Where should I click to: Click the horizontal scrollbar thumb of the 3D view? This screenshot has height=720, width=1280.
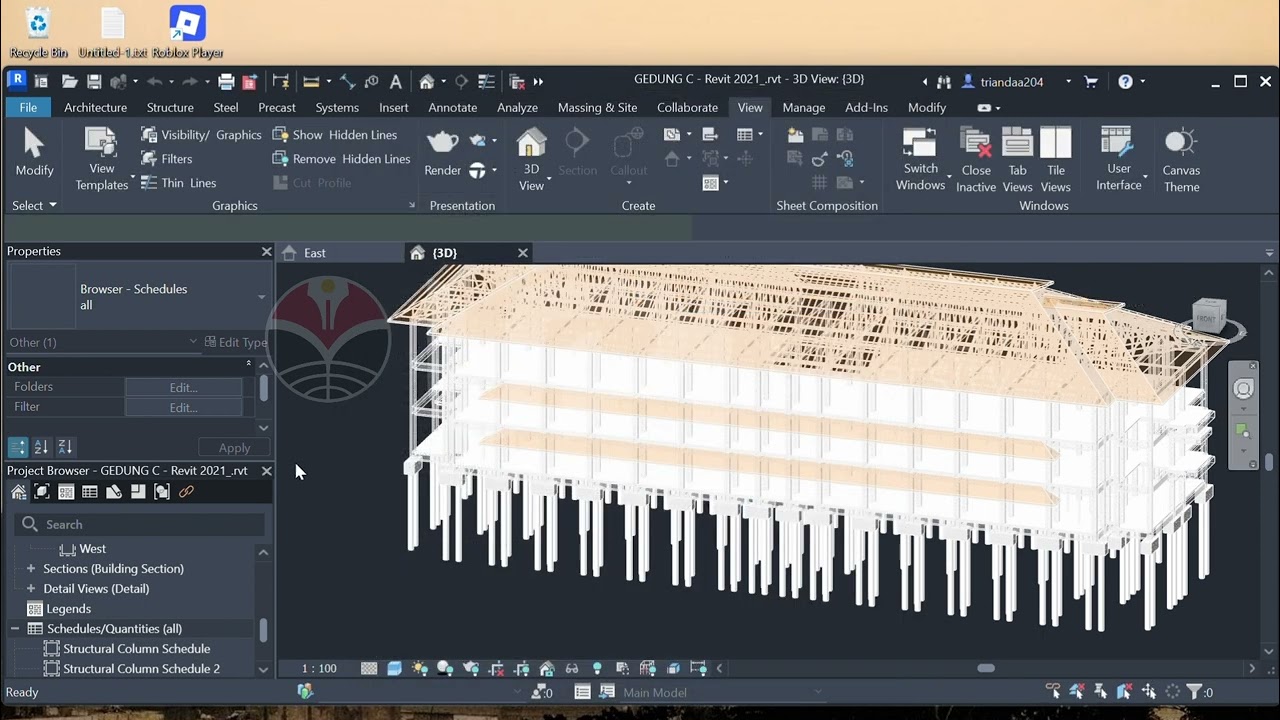click(986, 668)
